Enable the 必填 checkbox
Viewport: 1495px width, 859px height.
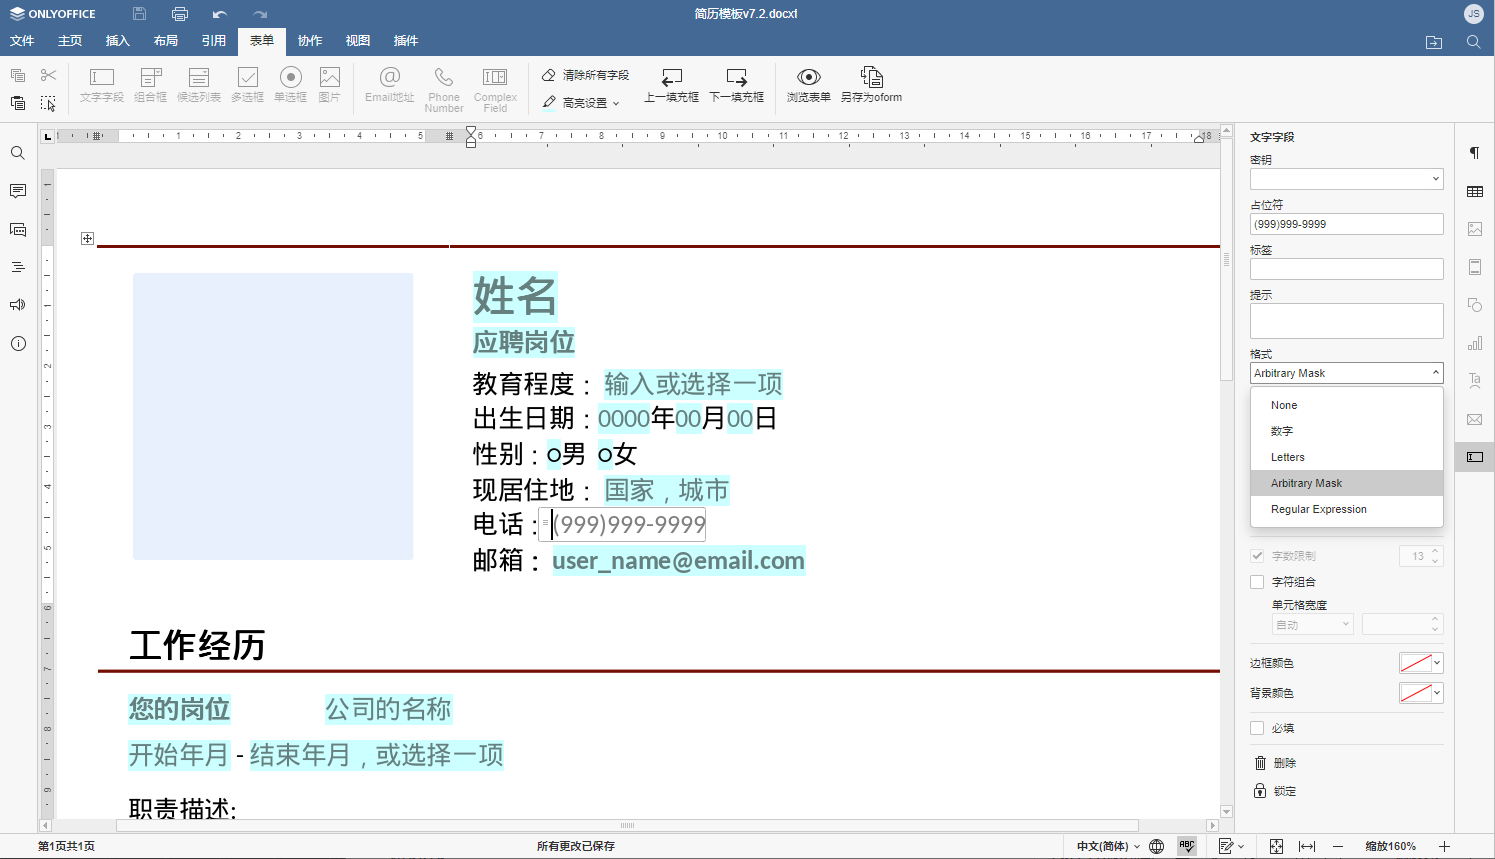[1257, 728]
